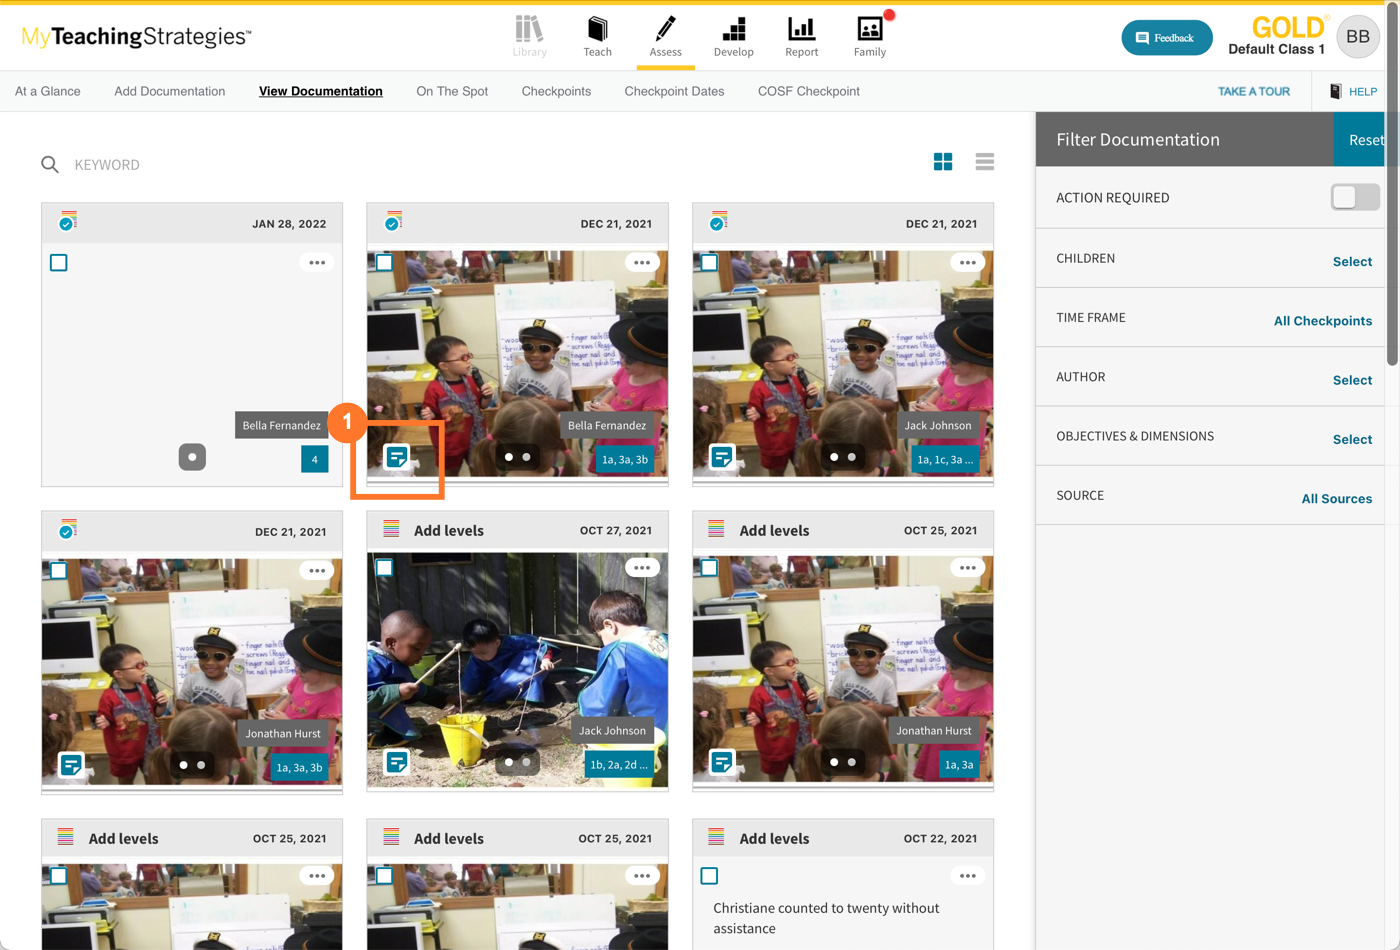Image resolution: width=1400 pixels, height=950 pixels.
Task: Open the Checkpoint Dates tab
Action: [x=674, y=91]
